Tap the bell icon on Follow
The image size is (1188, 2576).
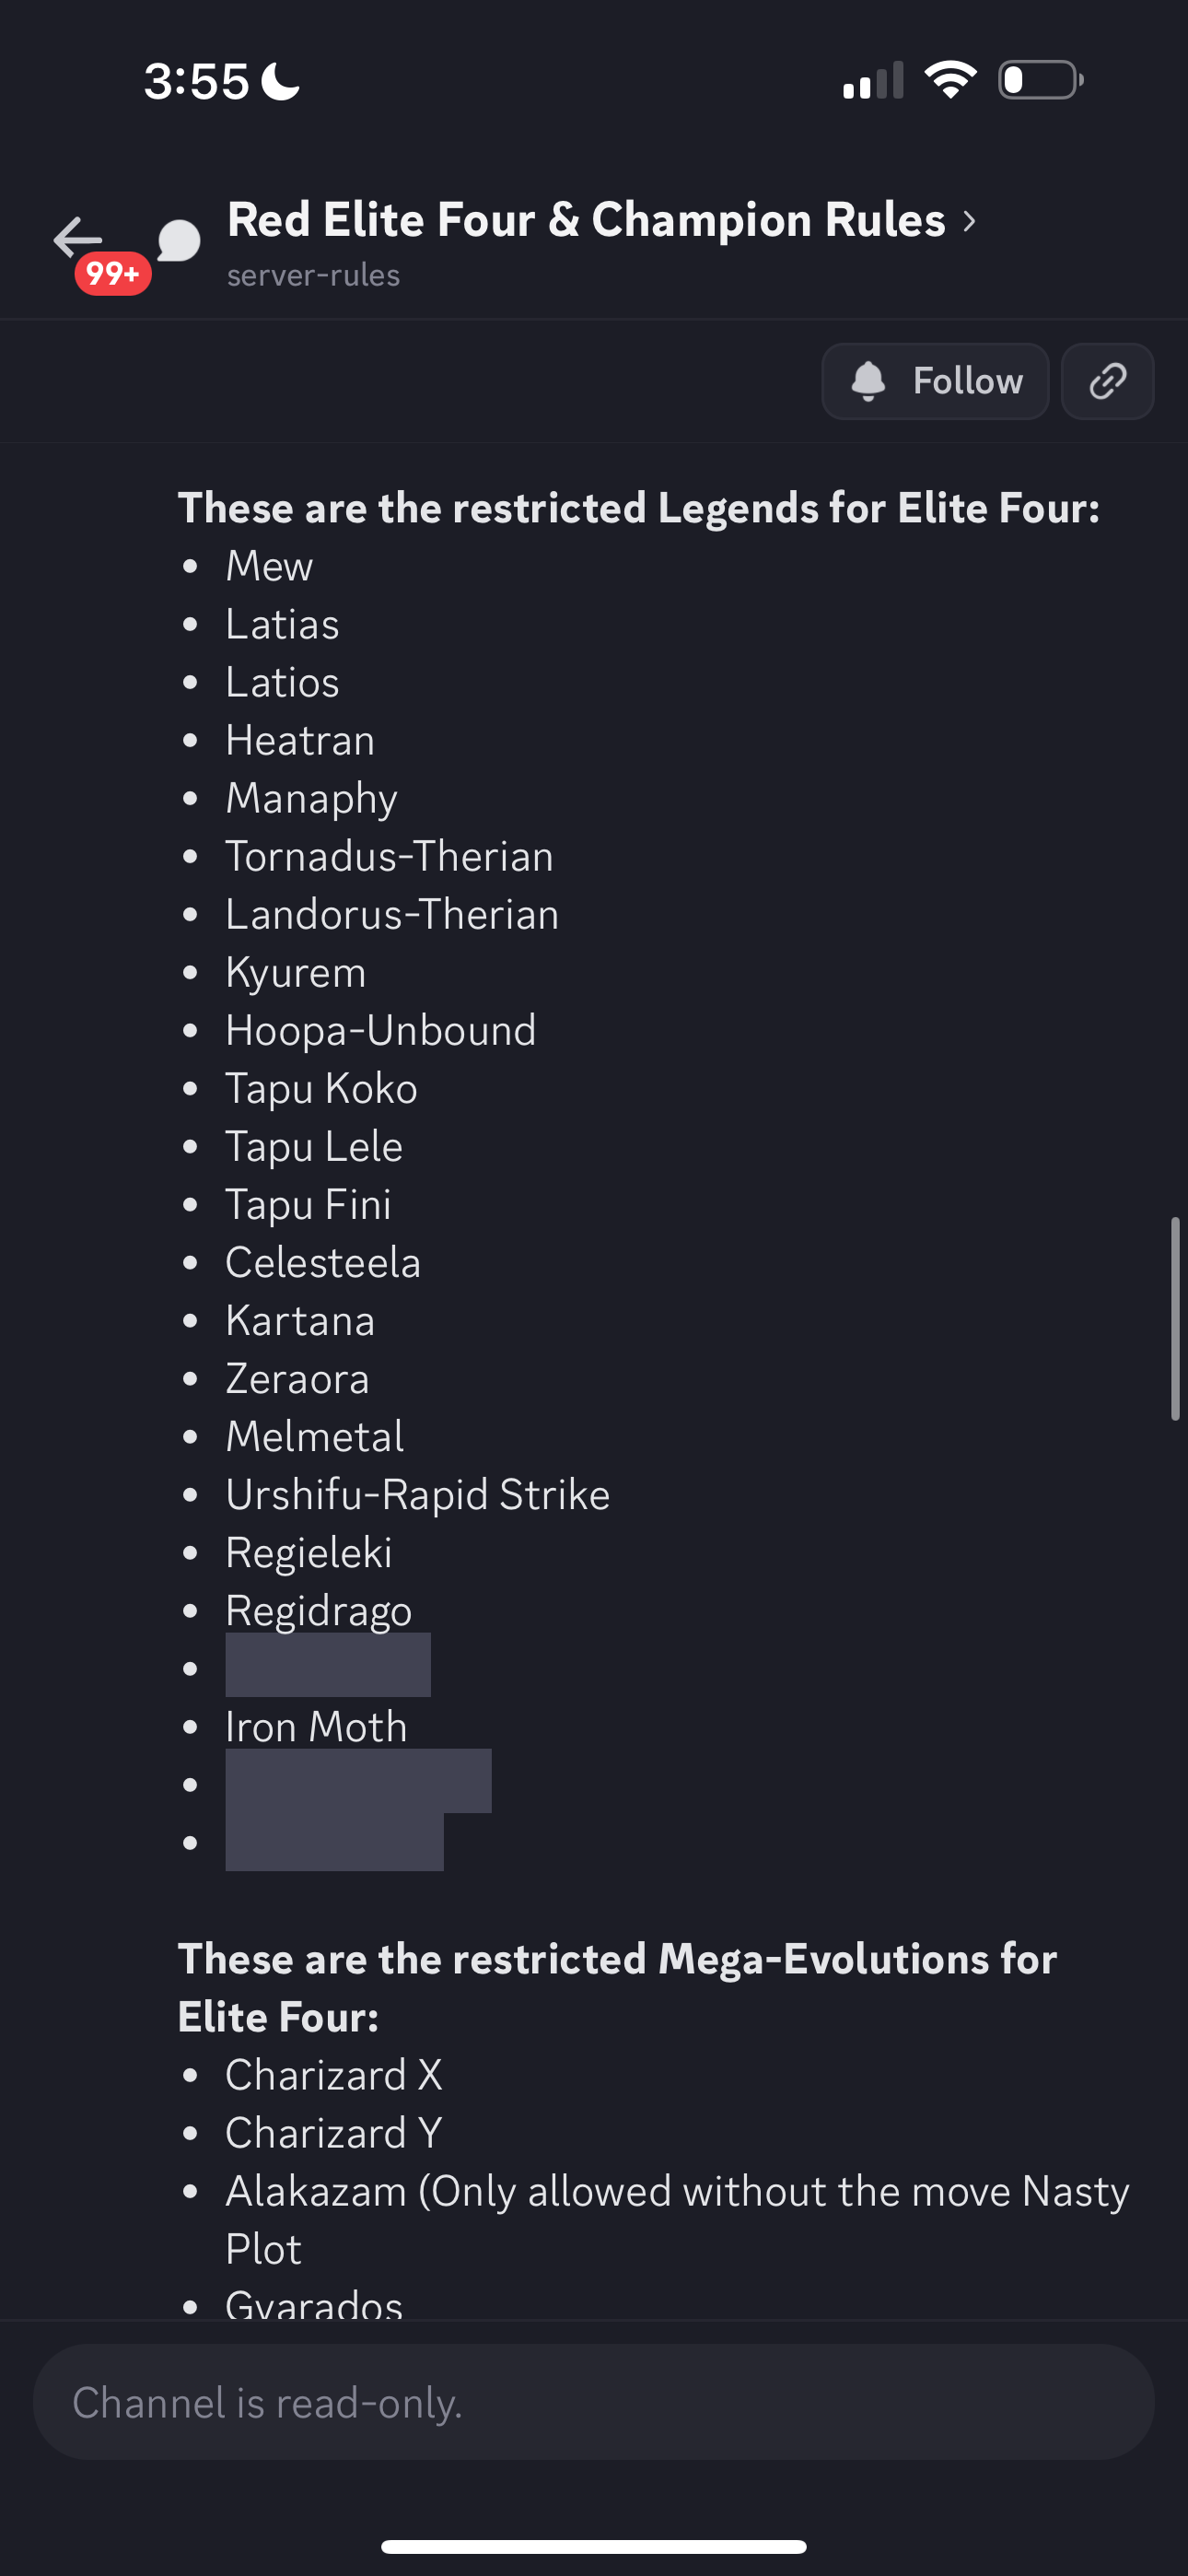[x=868, y=381]
